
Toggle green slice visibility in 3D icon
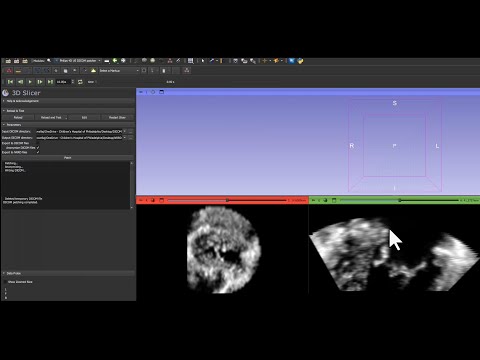click(325, 200)
